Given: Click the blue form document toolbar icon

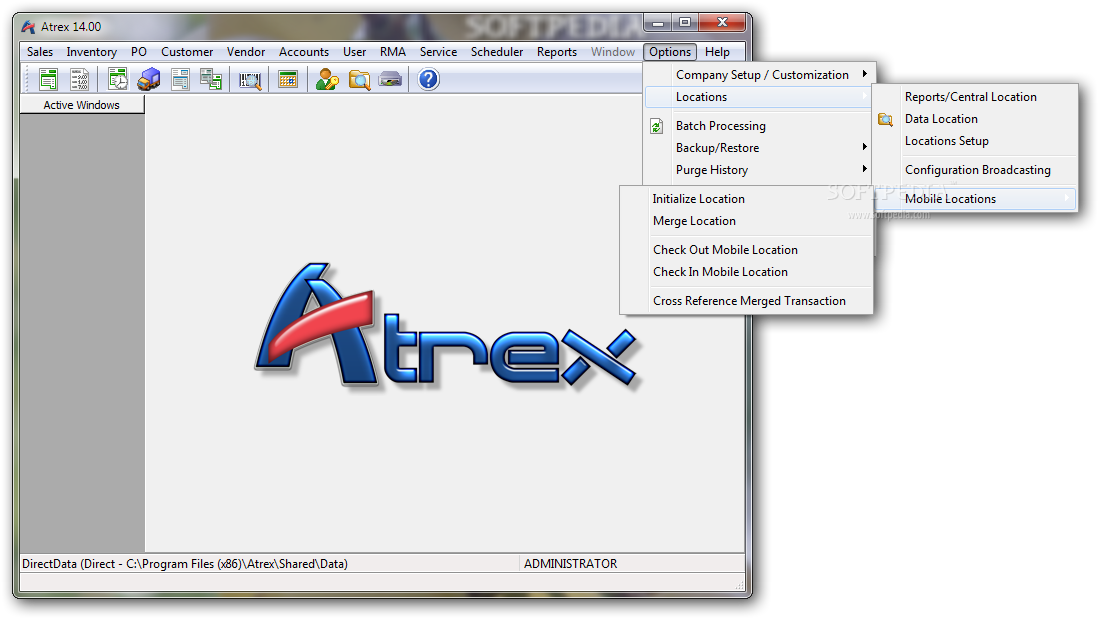Looking at the screenshot, I should tap(180, 79).
